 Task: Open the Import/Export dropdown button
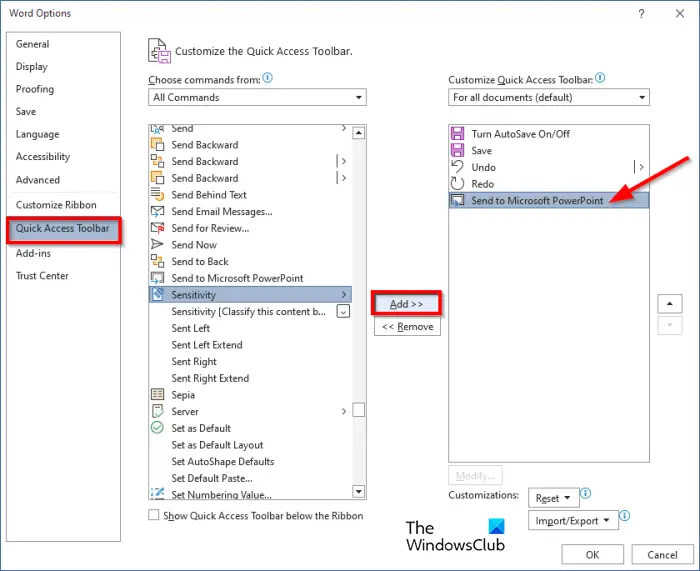(x=573, y=521)
